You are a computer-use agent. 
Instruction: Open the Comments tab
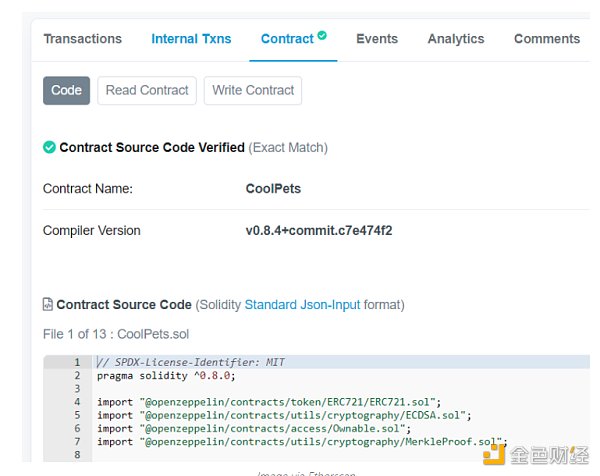click(x=546, y=39)
